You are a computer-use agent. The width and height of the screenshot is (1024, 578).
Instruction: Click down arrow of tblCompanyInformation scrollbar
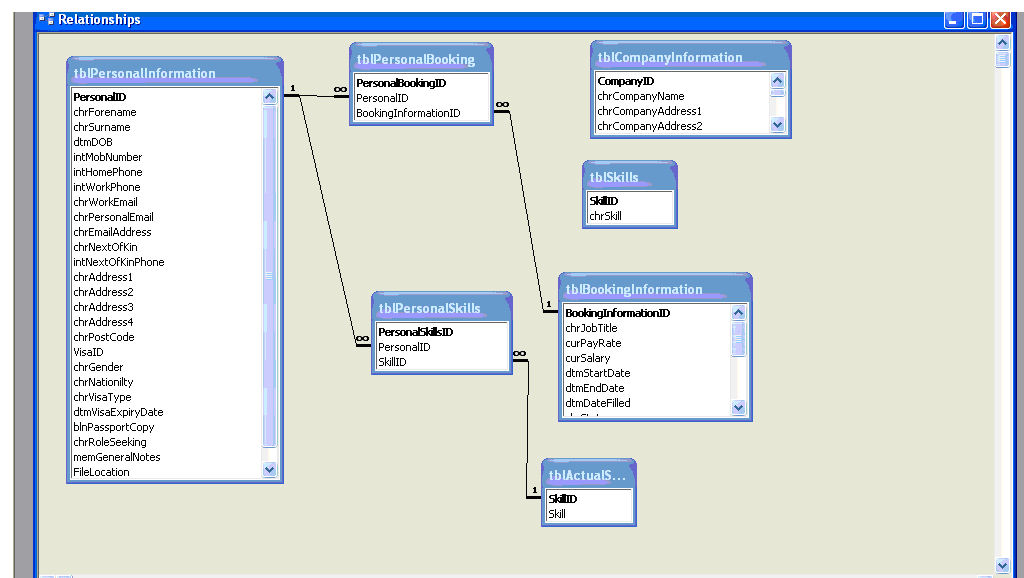click(x=777, y=124)
